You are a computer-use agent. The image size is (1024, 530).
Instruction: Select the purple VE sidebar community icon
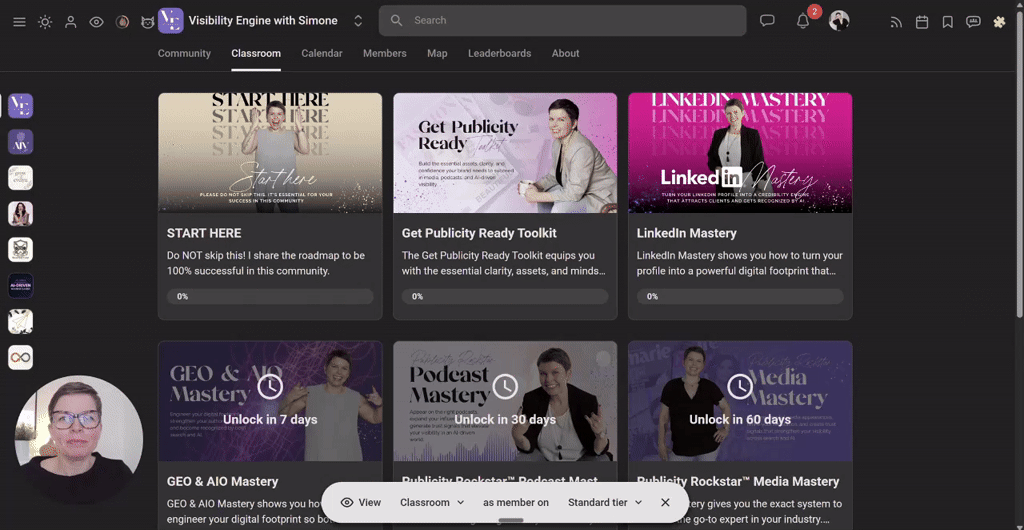coord(20,106)
